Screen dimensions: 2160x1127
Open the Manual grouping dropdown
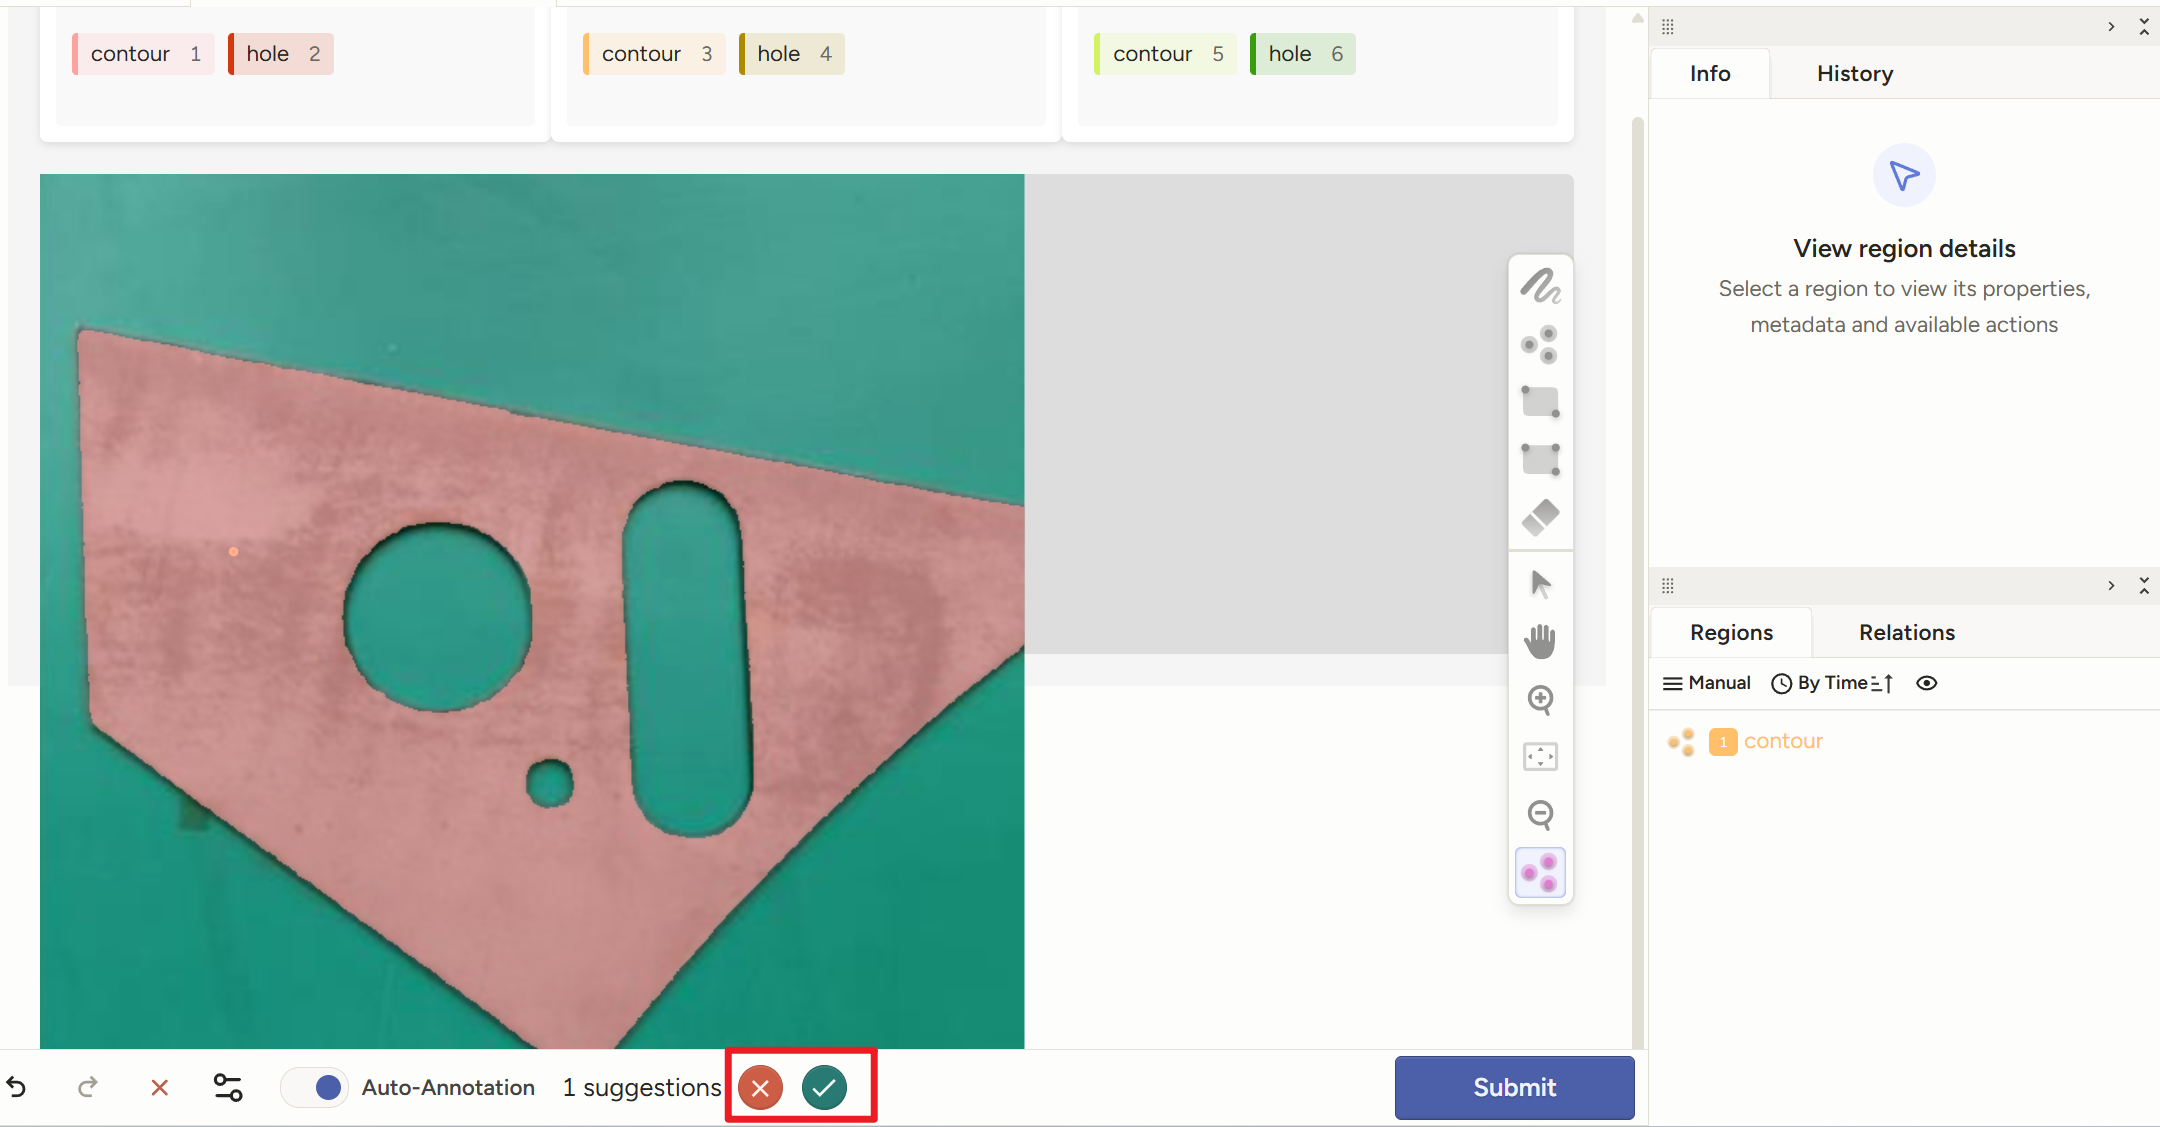(1706, 683)
